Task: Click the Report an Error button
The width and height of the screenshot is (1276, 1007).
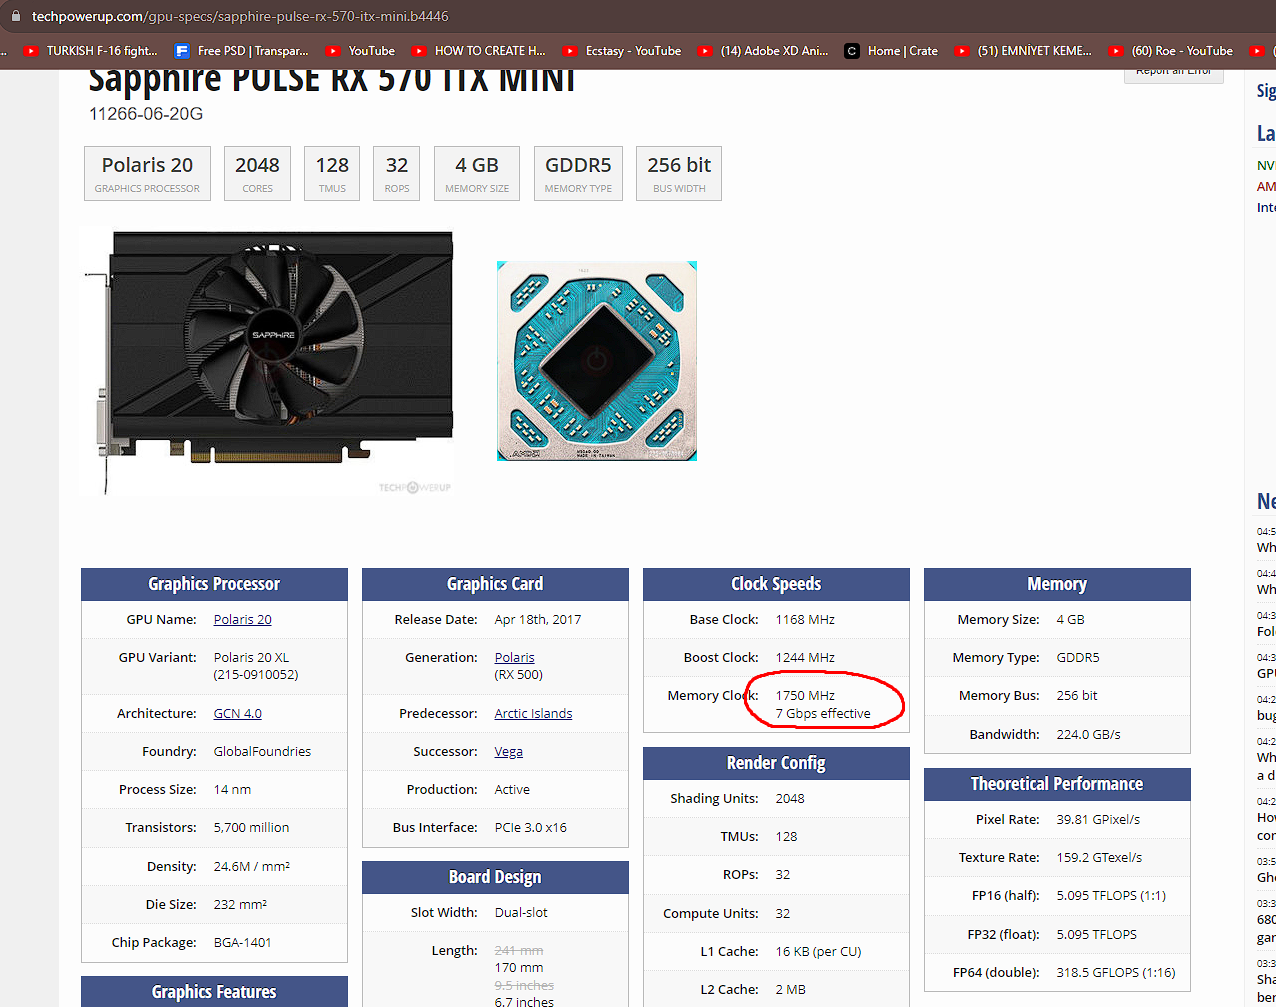Action: (1174, 72)
